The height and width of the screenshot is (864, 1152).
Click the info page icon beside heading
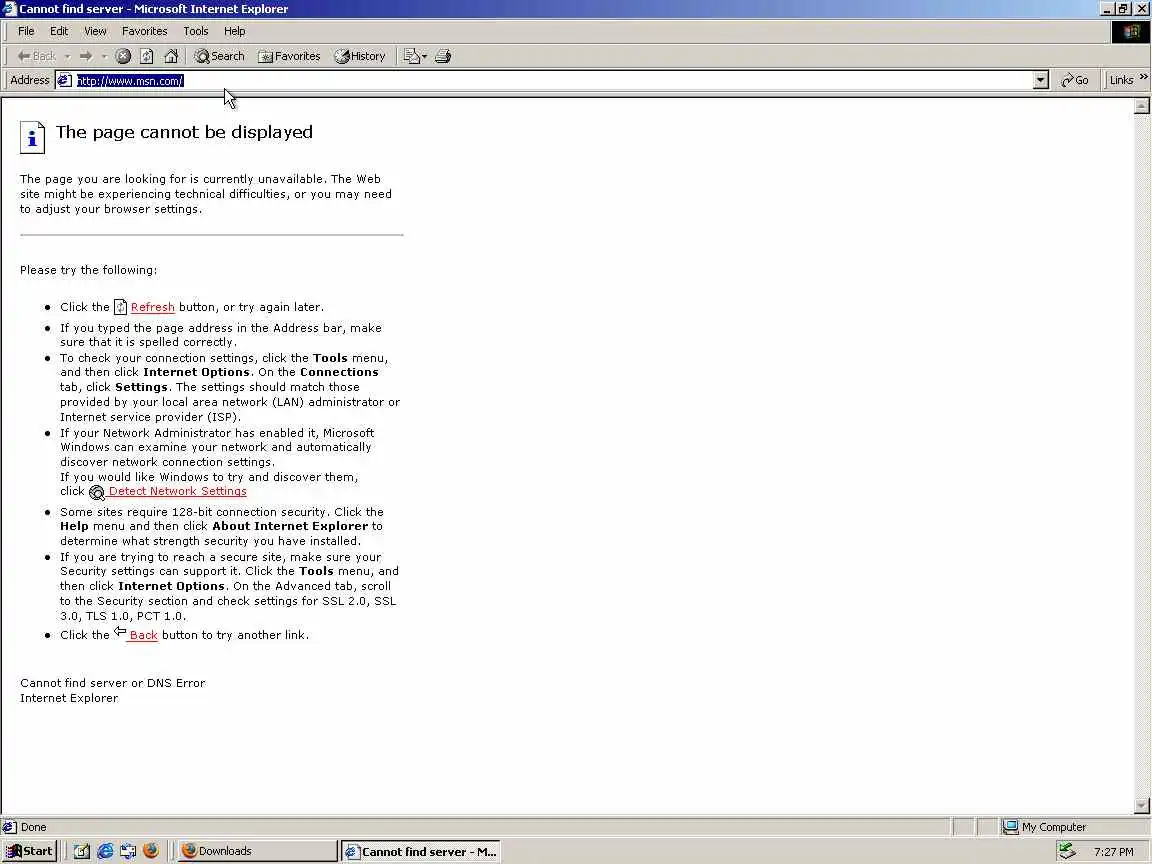click(32, 137)
